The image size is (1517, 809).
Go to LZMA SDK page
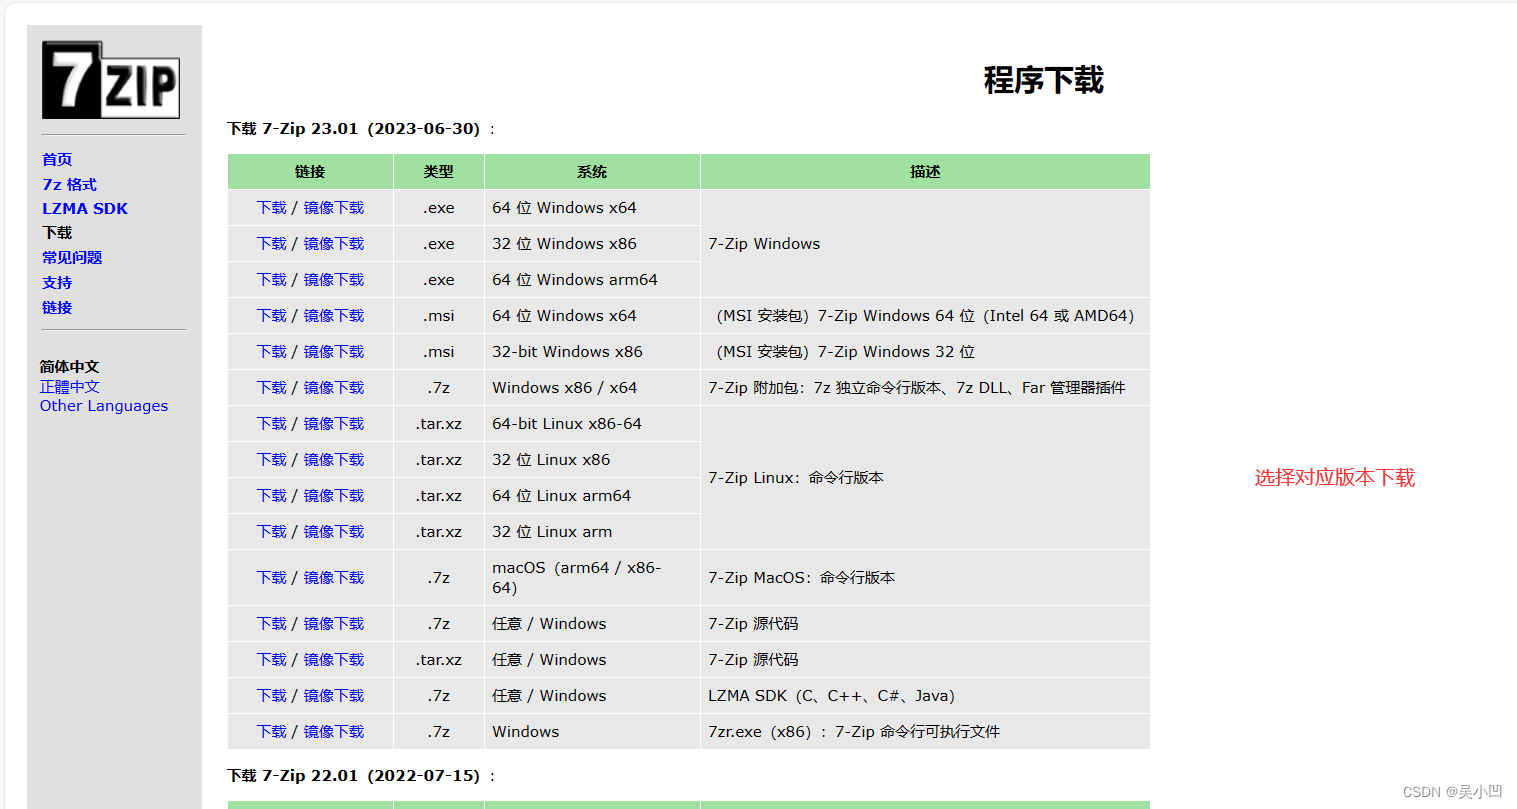(x=85, y=208)
